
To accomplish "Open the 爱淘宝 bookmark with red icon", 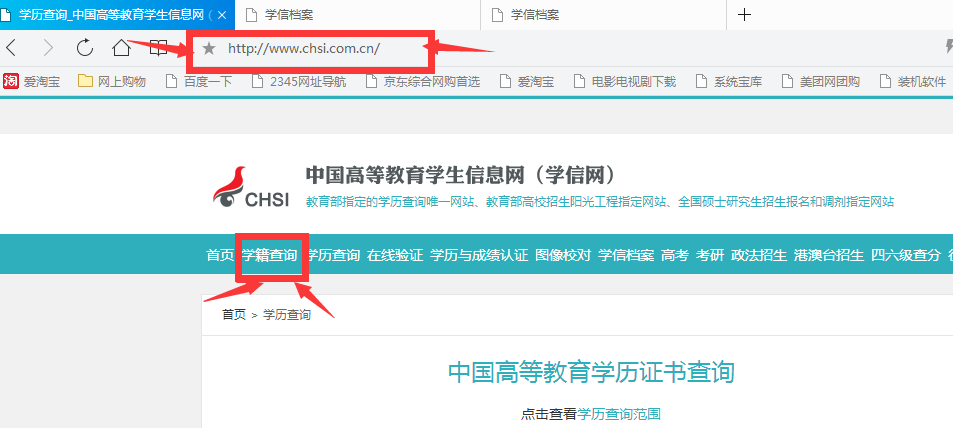I will pyautogui.click(x=32, y=81).
